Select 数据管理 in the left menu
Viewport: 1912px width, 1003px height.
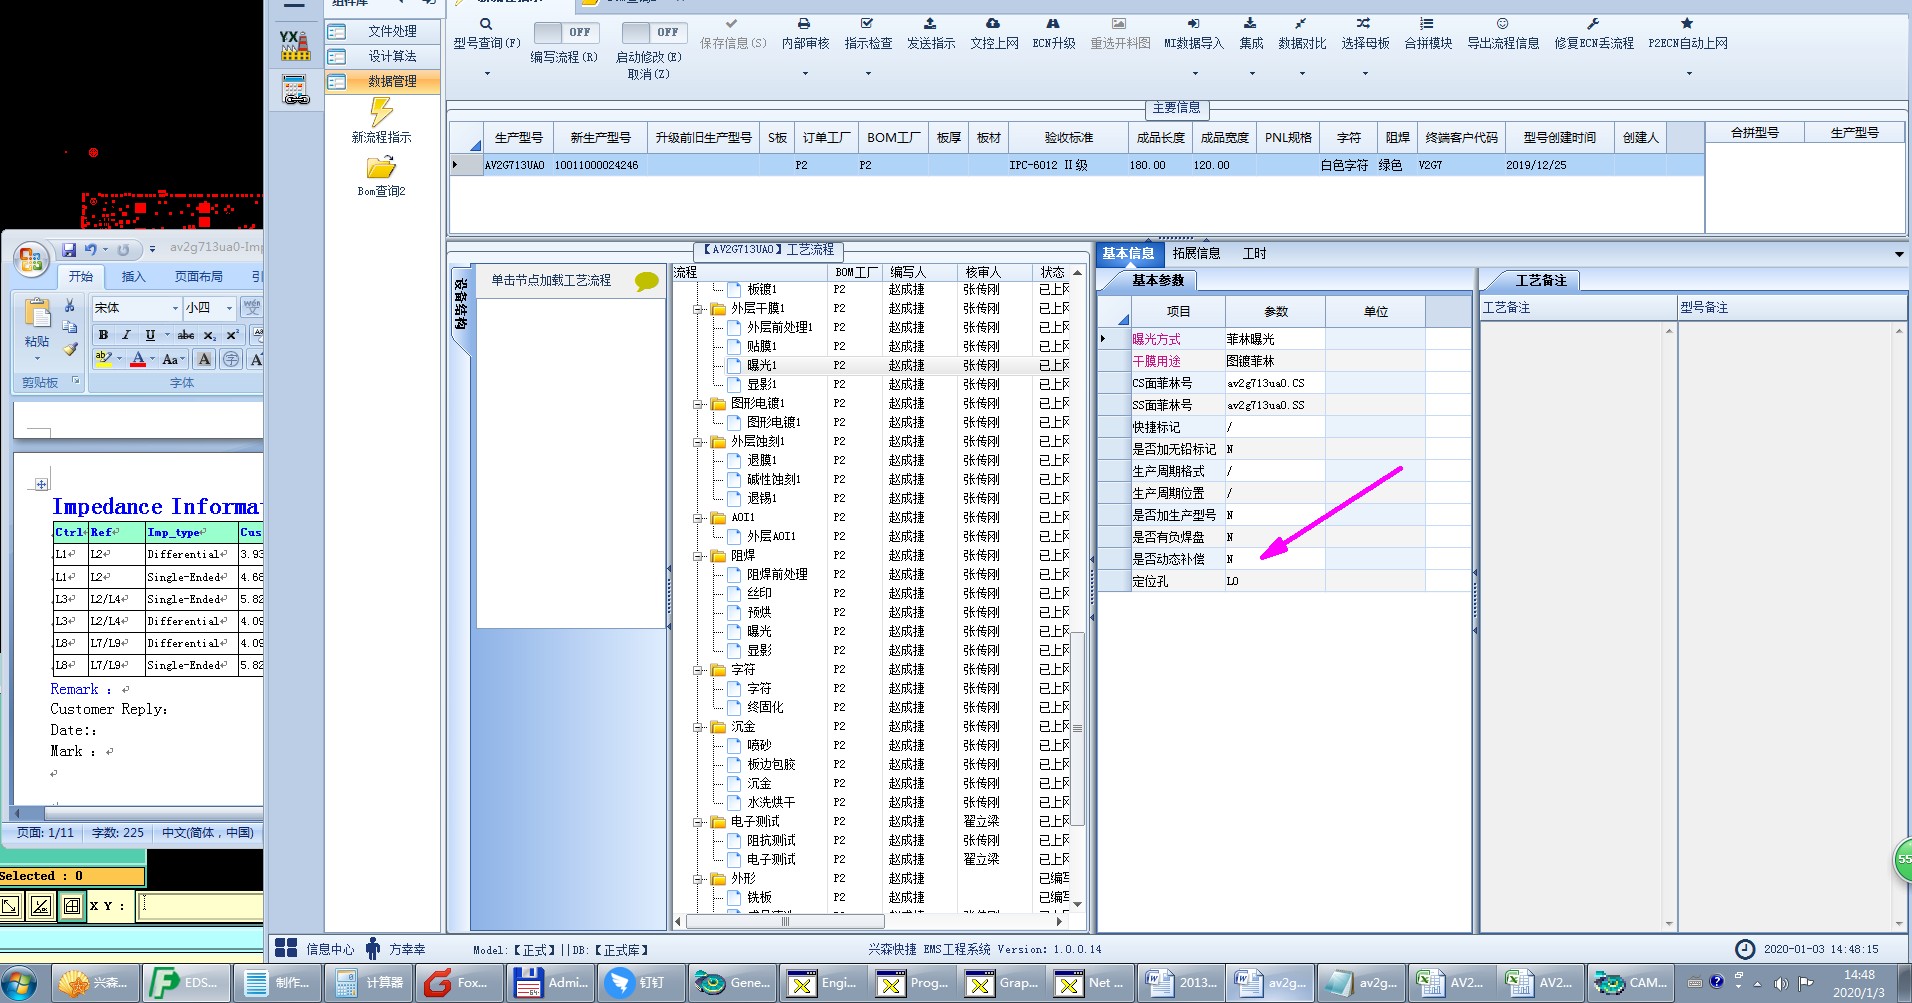(x=382, y=82)
